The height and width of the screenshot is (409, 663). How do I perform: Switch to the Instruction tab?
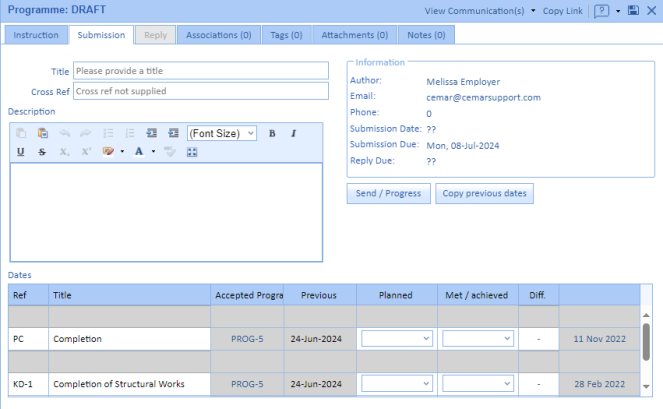click(36, 35)
